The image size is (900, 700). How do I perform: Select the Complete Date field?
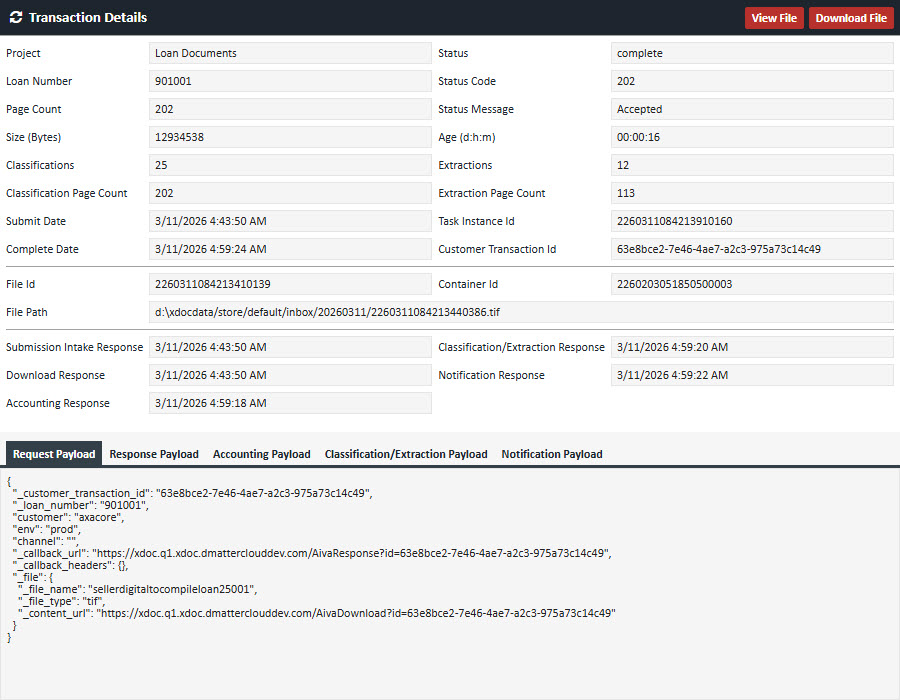(290, 249)
